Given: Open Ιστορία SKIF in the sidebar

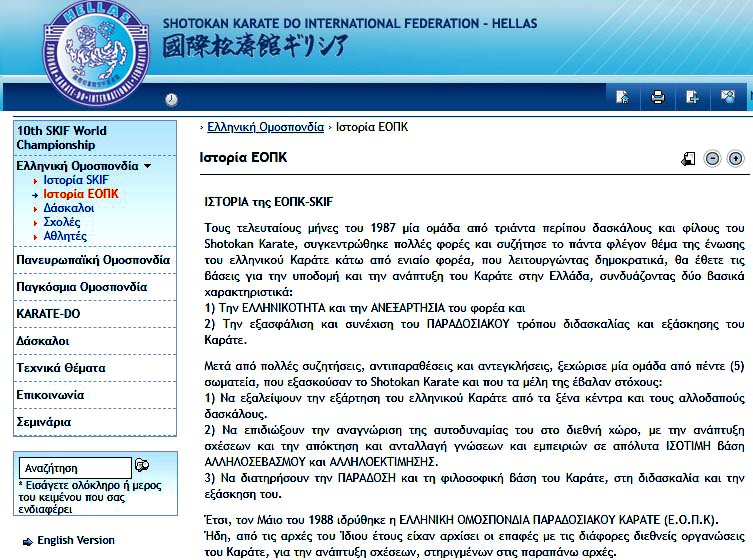Looking at the screenshot, I should (76, 180).
